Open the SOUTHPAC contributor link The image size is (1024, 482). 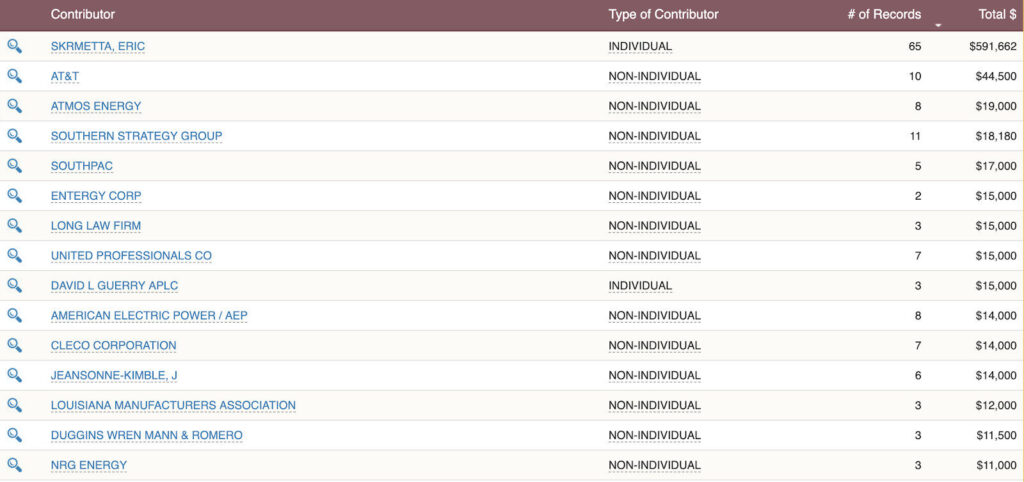82,166
